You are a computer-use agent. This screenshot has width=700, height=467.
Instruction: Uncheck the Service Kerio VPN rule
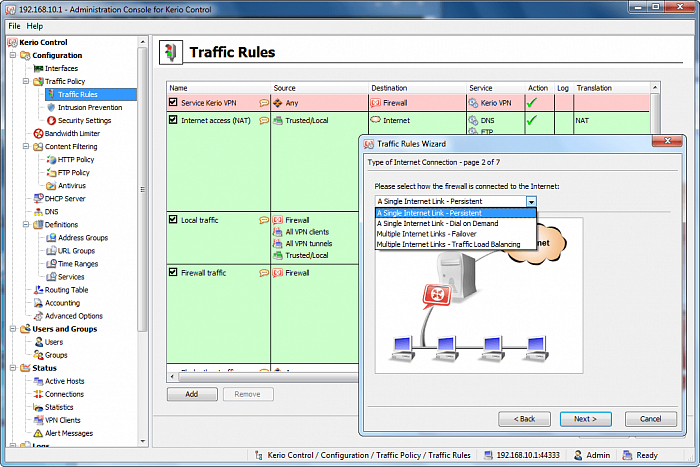[173, 102]
